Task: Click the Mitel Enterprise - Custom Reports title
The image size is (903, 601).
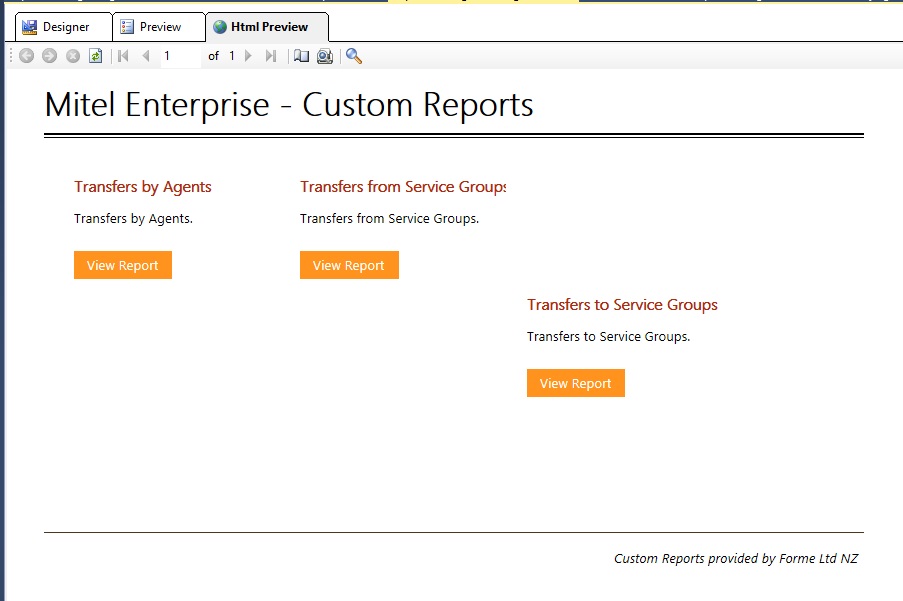Action: tap(289, 105)
